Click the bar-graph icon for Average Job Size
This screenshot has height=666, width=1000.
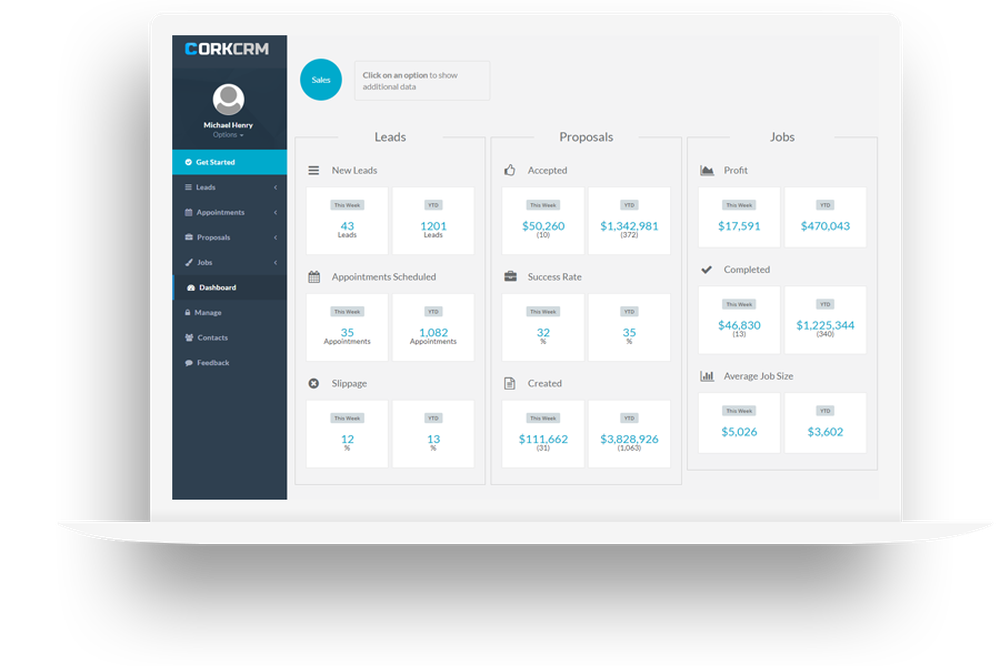(706, 375)
